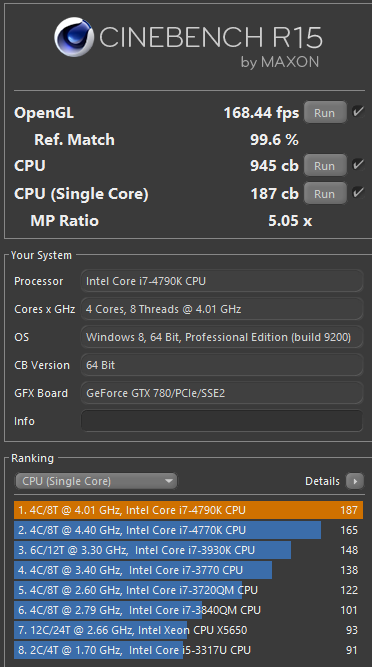Viewport: 372px width, 667px height.
Task: Select the i7-3930K ranking row
Action: [x=188, y=550]
